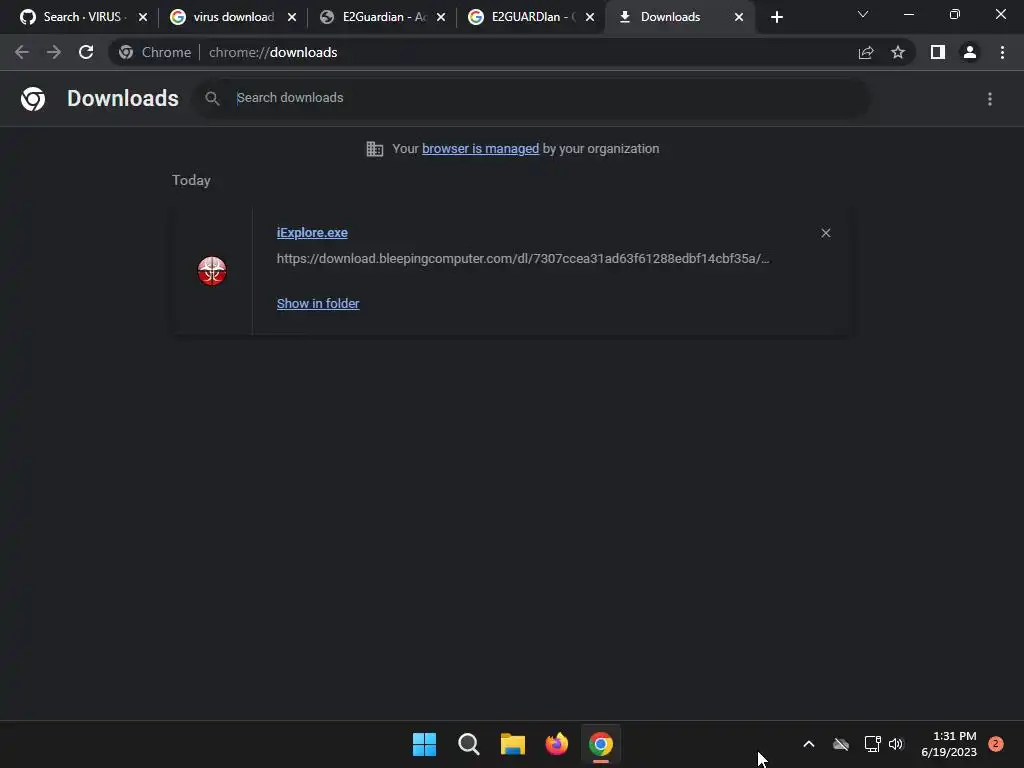
Task: Click the browser back arrow
Action: (x=22, y=52)
